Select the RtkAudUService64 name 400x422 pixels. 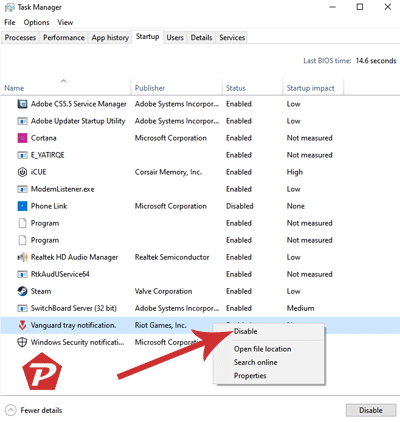click(x=60, y=274)
